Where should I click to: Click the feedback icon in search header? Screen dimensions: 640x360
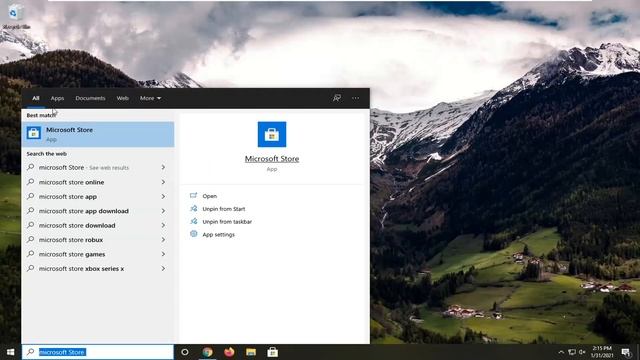click(337, 98)
